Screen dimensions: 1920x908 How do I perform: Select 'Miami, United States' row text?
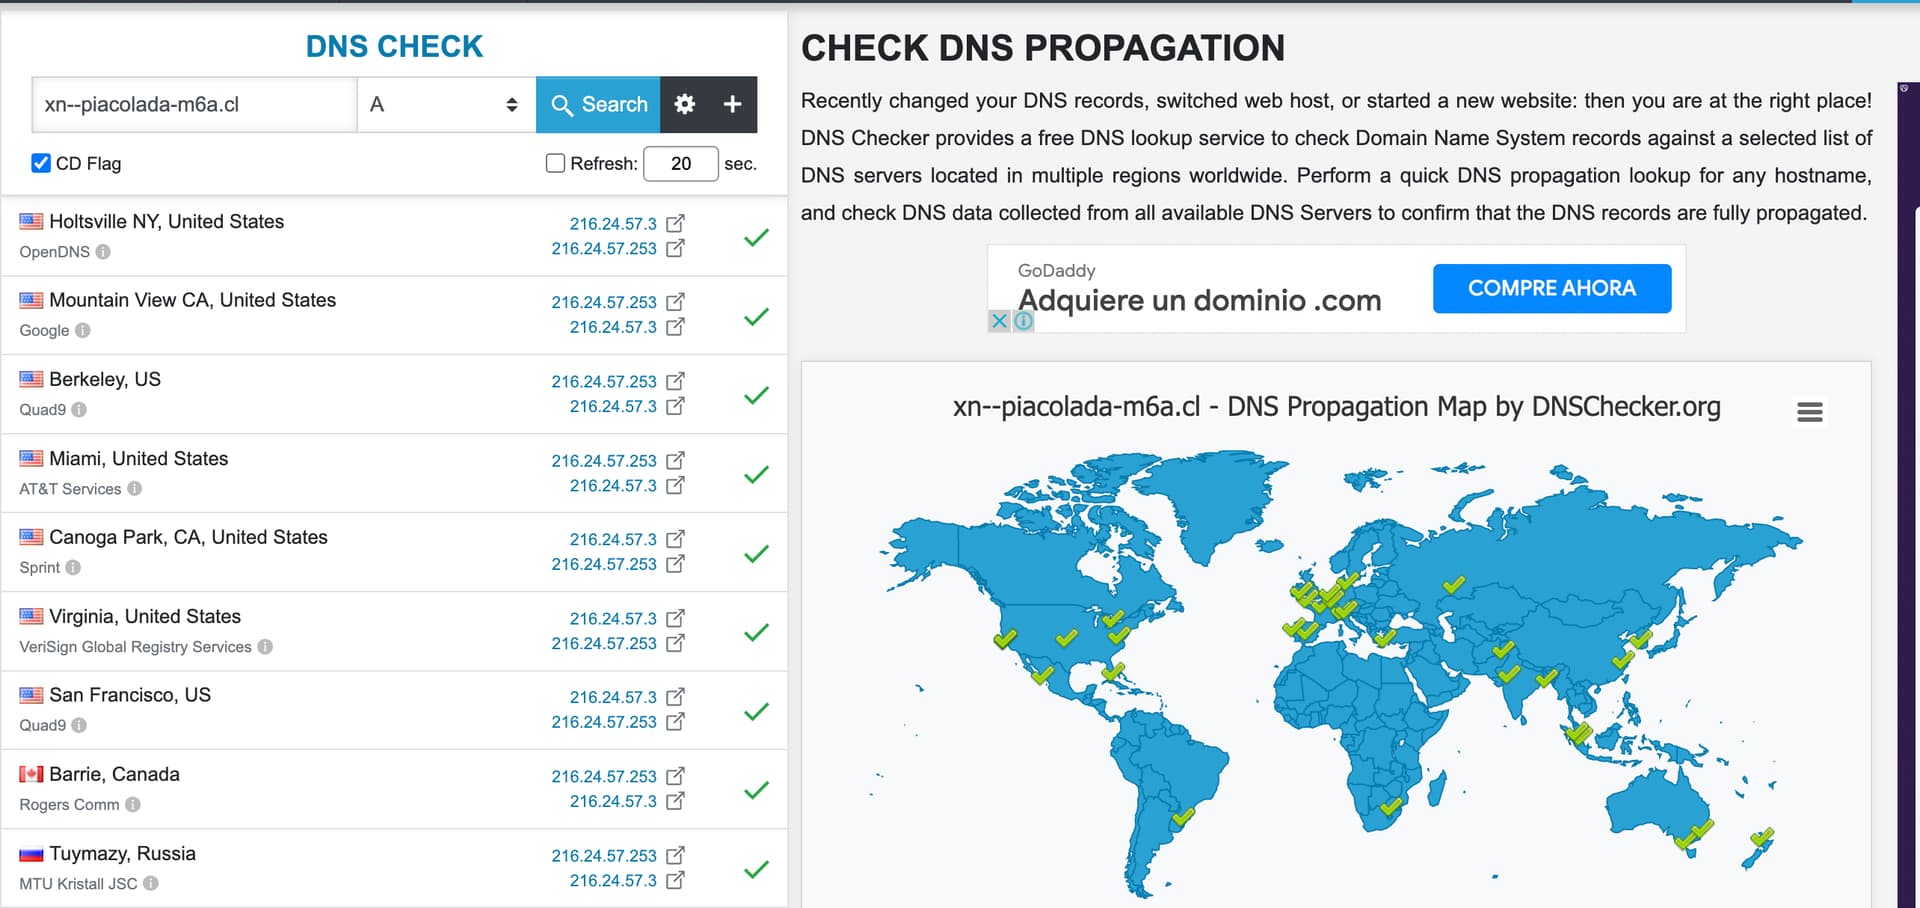(x=139, y=458)
